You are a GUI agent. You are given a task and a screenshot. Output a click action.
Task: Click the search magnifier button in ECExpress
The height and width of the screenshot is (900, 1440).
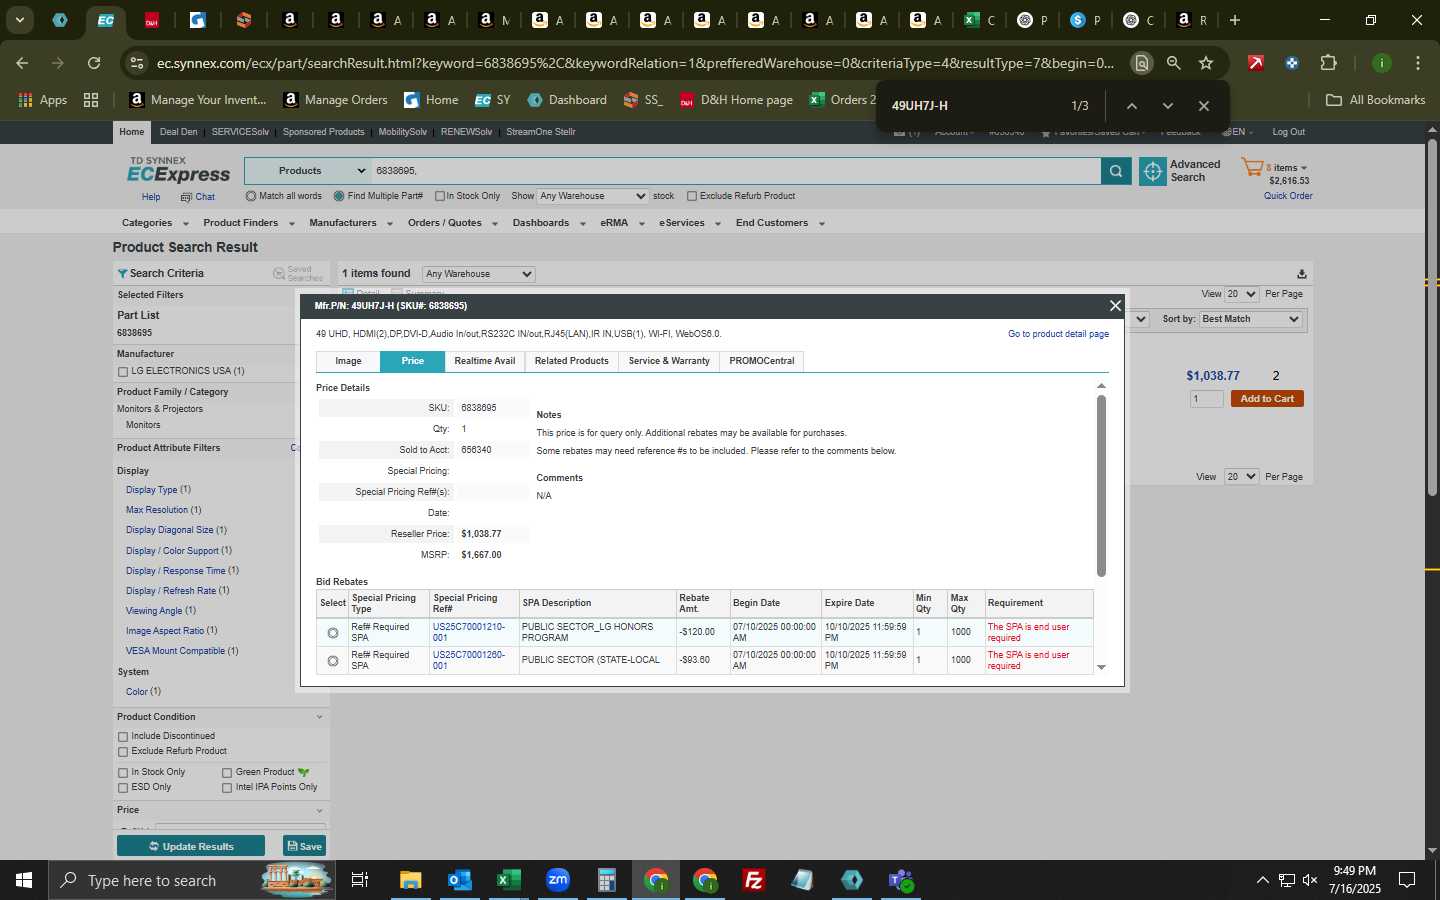tap(1116, 172)
